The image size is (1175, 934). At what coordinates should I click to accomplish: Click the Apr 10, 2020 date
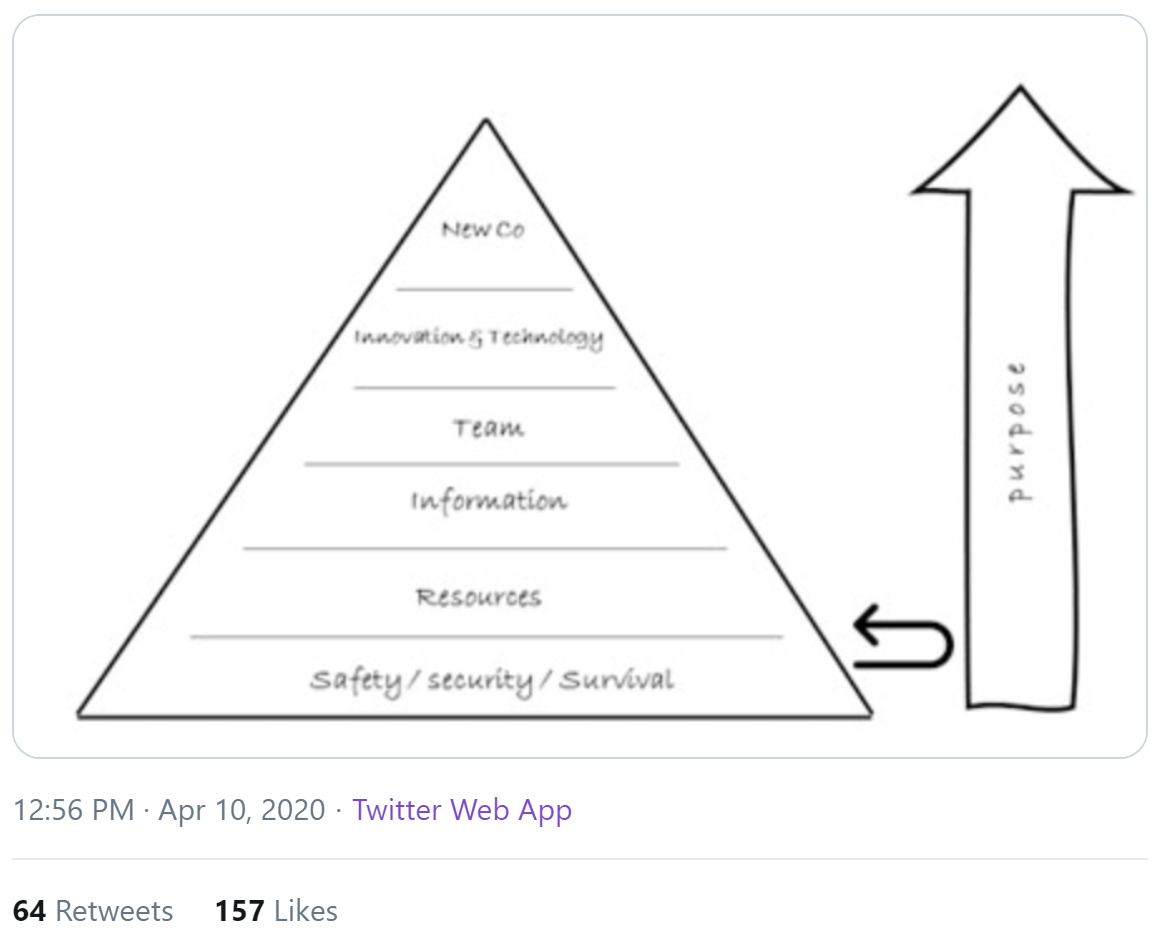pos(241,810)
